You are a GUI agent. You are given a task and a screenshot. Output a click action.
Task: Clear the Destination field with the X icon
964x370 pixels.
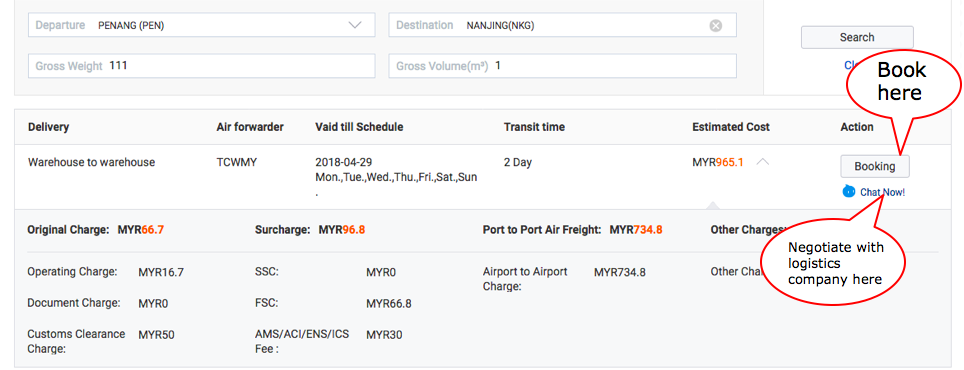[x=716, y=25]
